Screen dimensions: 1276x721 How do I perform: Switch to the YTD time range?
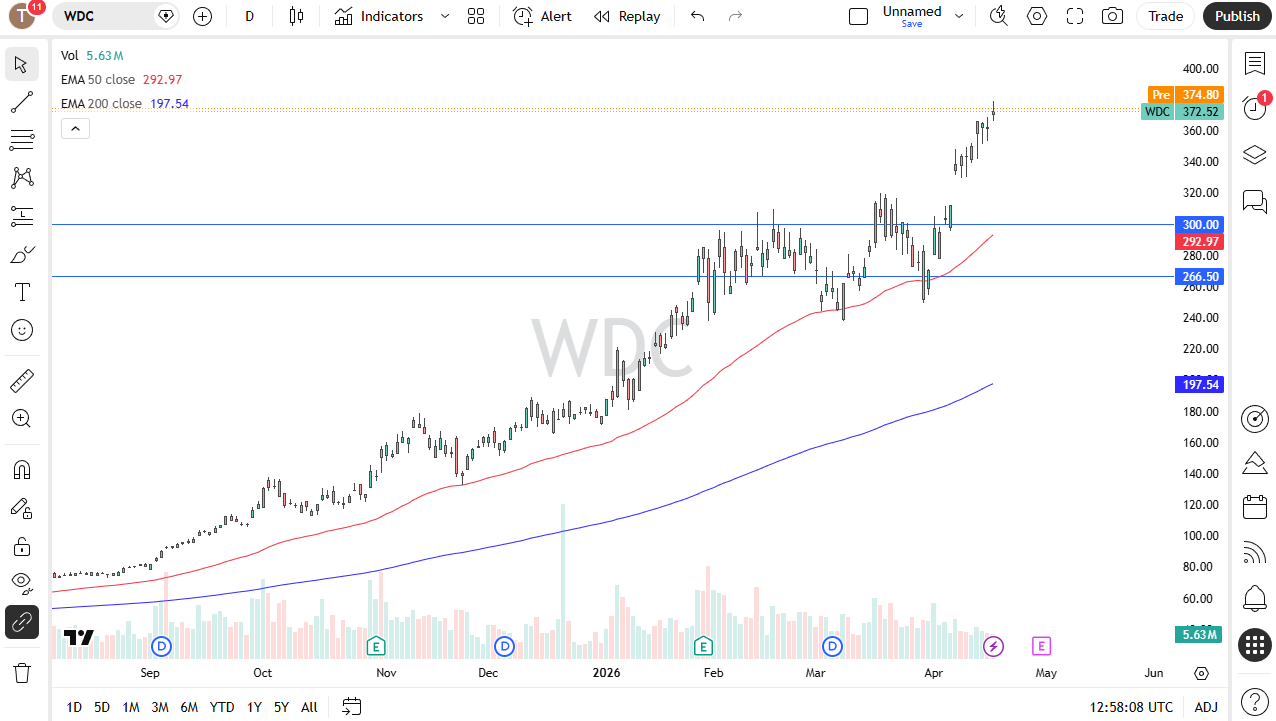(x=222, y=707)
